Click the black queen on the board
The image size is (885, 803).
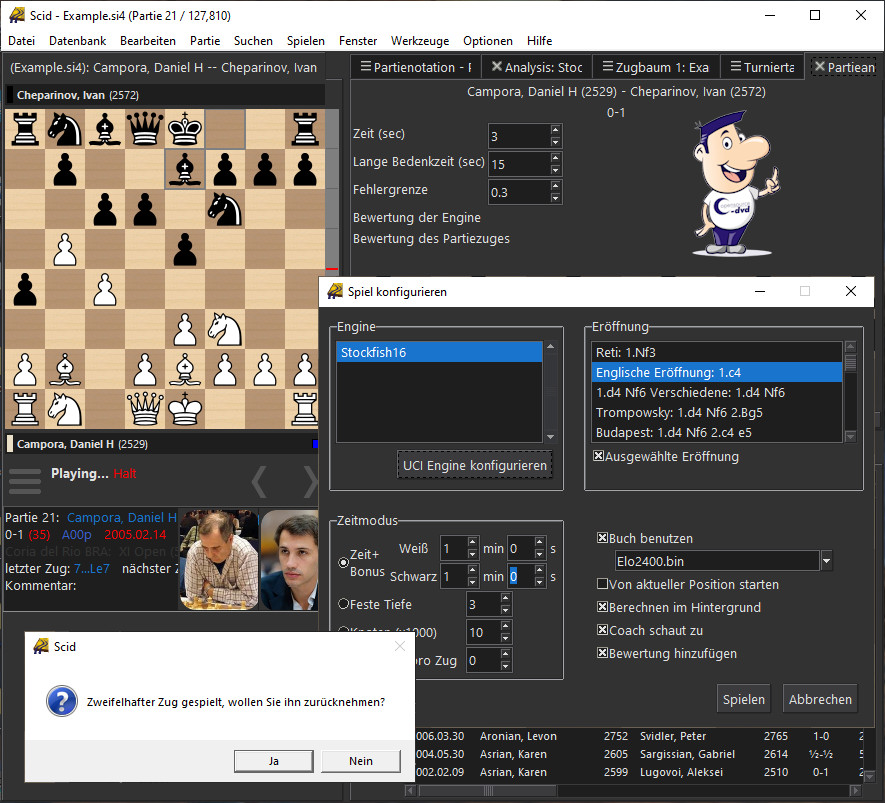(x=145, y=129)
